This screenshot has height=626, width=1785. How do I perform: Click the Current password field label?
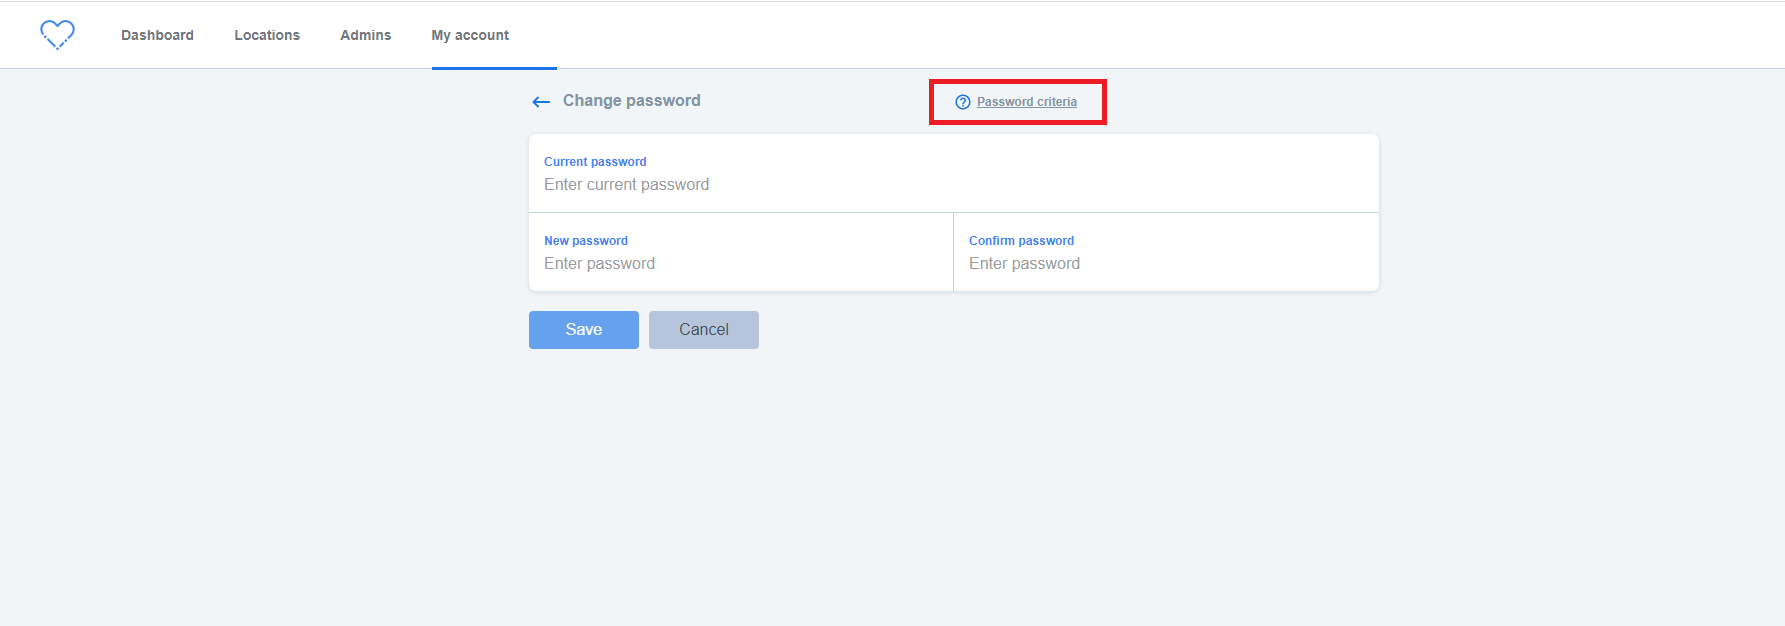[594, 161]
